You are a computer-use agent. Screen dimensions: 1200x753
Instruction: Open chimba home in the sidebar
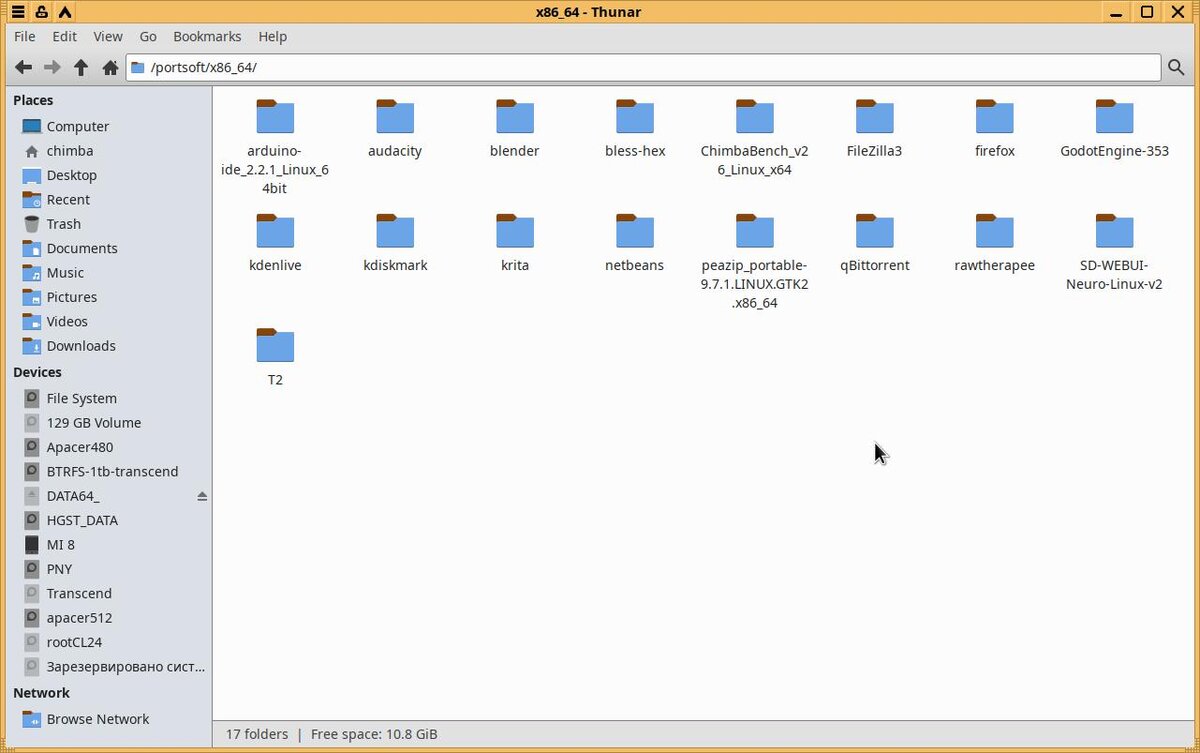point(106,151)
